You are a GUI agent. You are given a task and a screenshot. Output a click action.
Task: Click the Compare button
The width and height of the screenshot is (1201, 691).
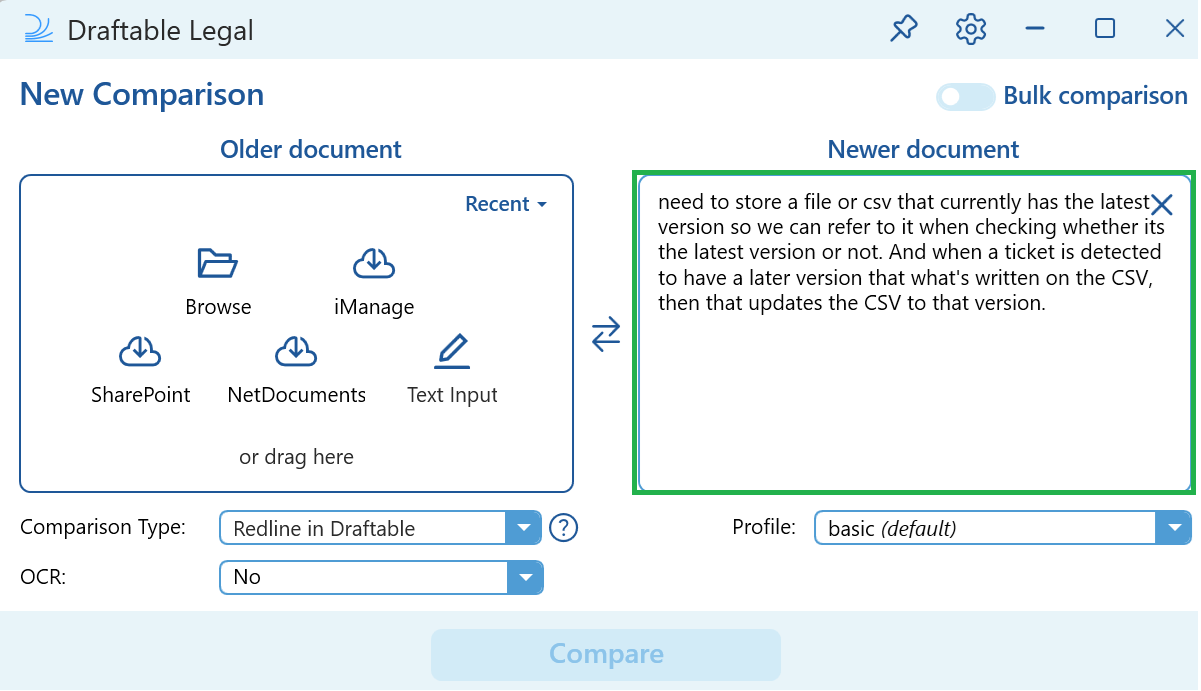605,654
